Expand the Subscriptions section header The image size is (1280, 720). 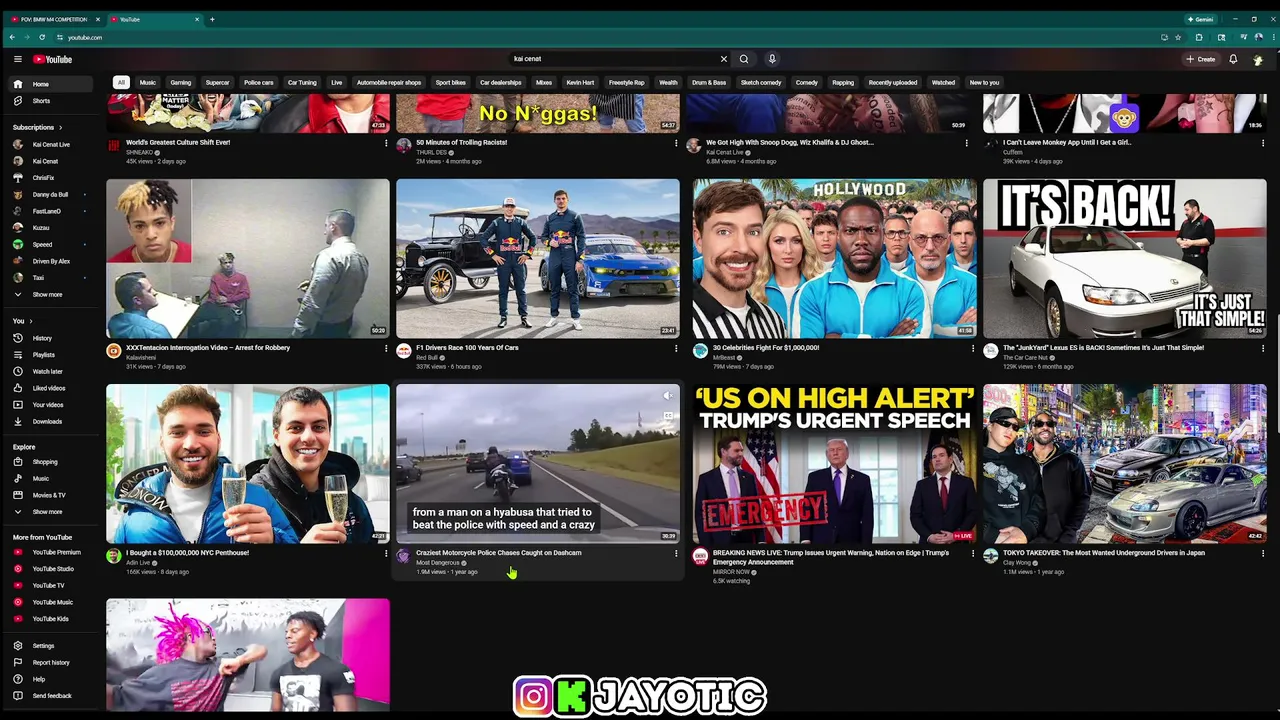37,127
